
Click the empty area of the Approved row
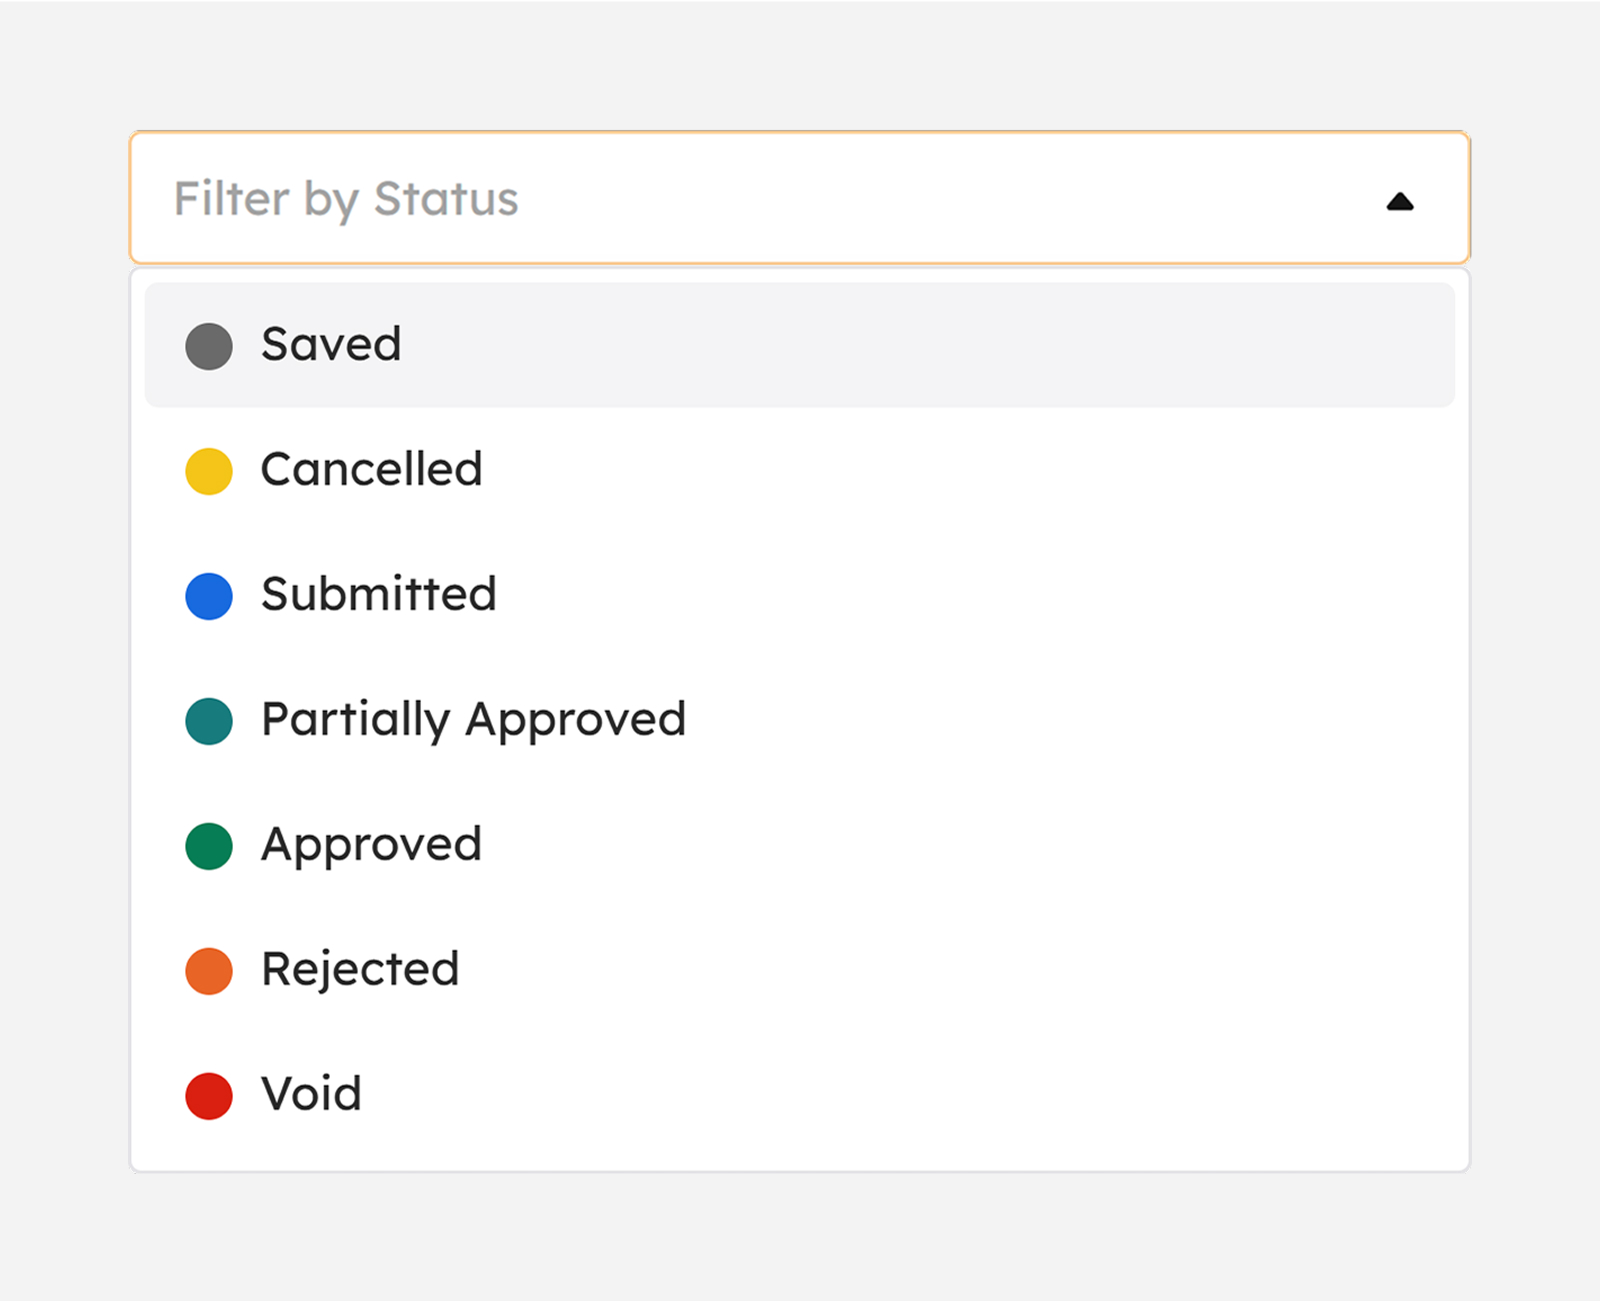[900, 845]
